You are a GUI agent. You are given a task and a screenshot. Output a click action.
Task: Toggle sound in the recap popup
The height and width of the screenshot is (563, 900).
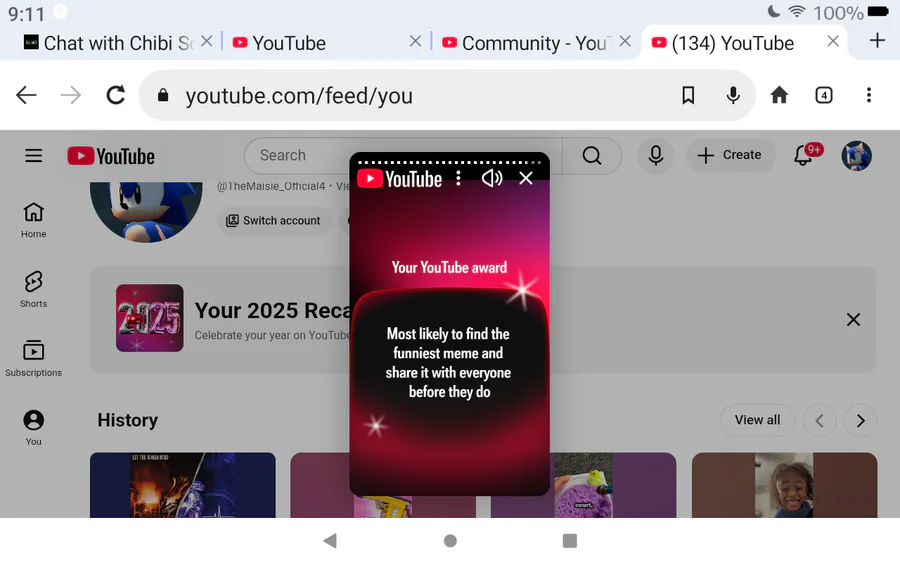click(491, 178)
